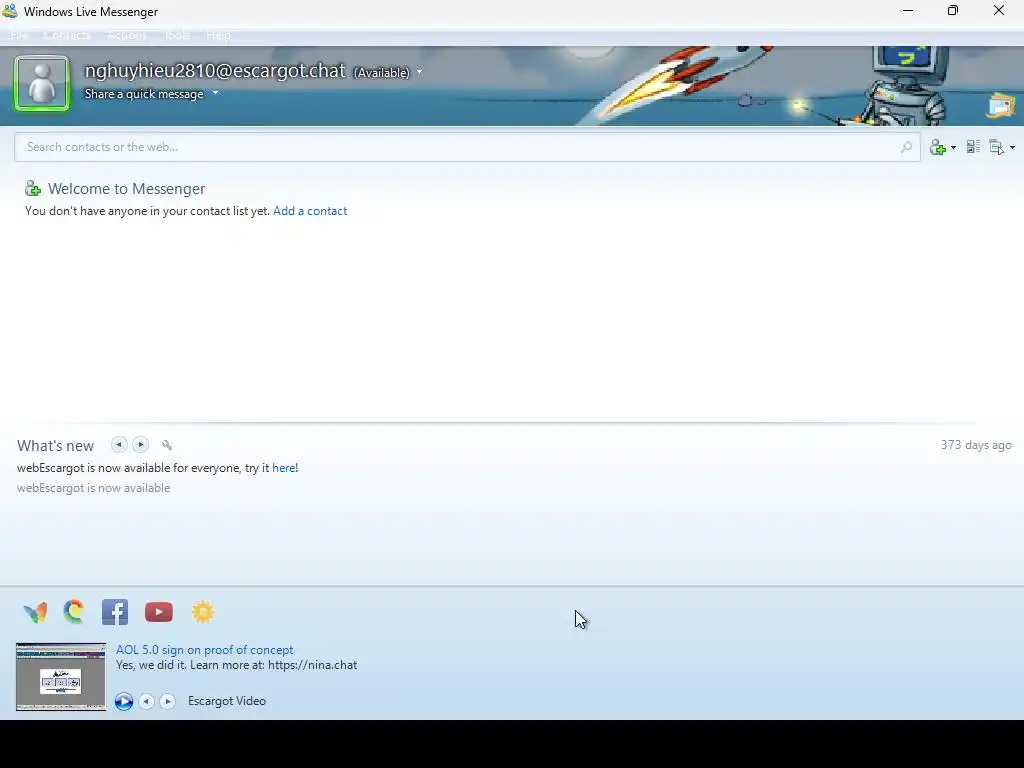The height and width of the screenshot is (768, 1024).
Task: Go to next Escargot video
Action: 168,701
